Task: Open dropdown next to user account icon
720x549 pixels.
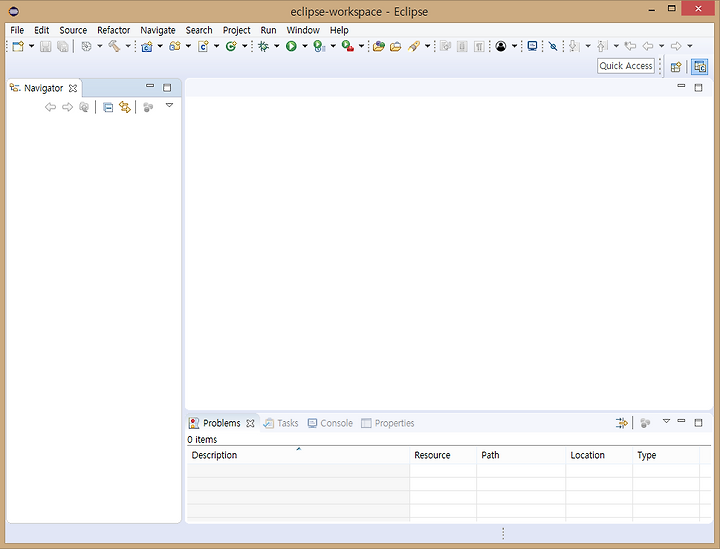Action: tap(514, 46)
